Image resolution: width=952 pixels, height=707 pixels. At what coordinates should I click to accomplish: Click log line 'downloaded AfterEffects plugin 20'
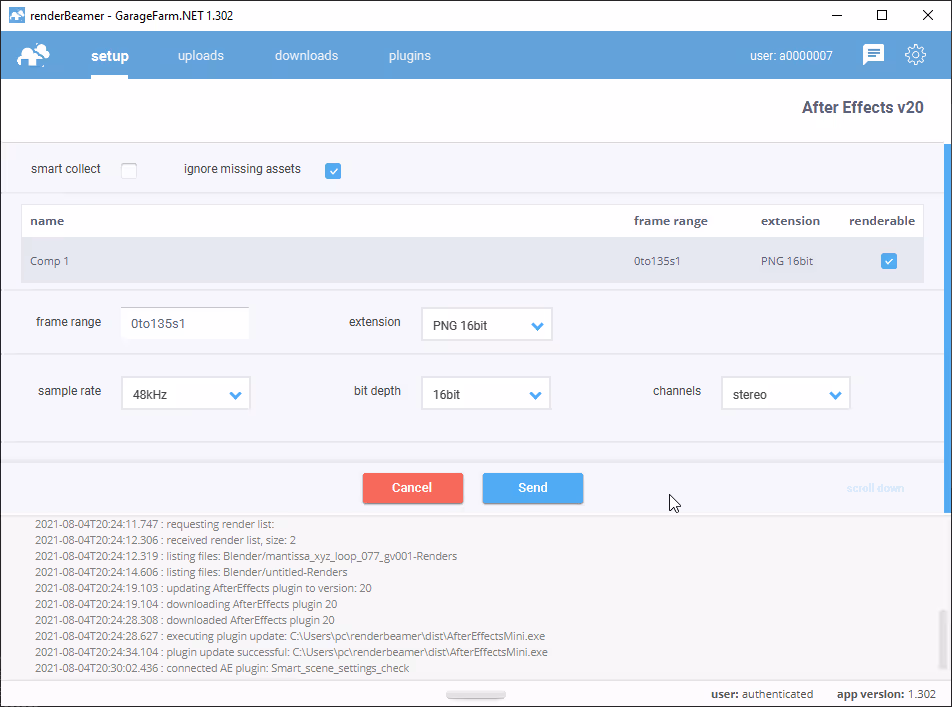pyautogui.click(x=185, y=620)
